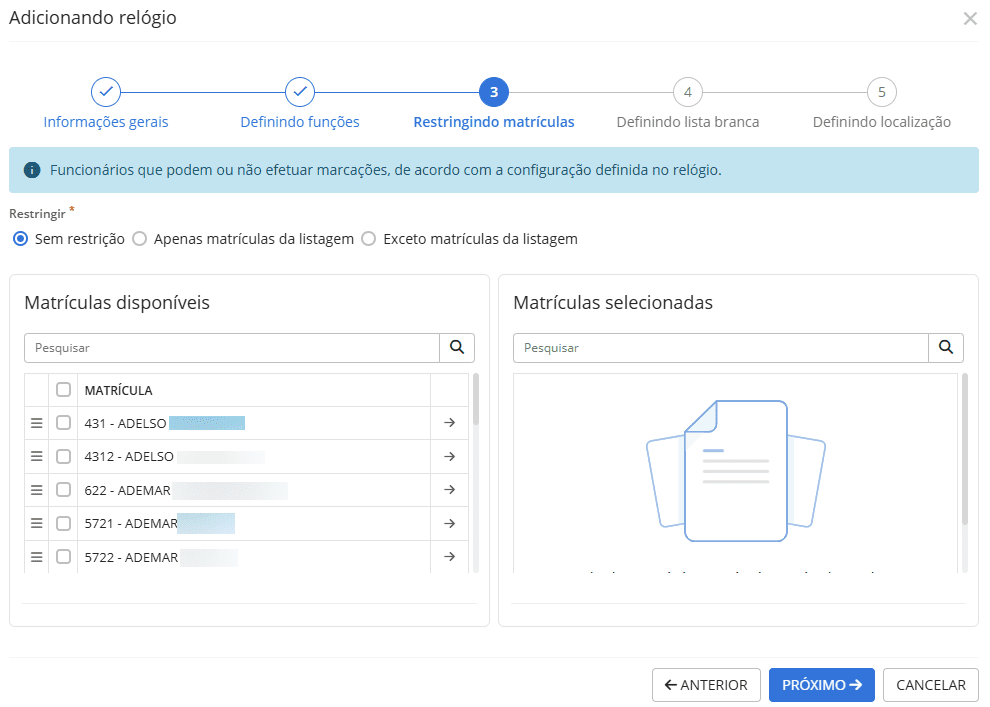Grab drag handle of 5722 - ADEMAR row
This screenshot has height=707, width=990.
coord(37,557)
